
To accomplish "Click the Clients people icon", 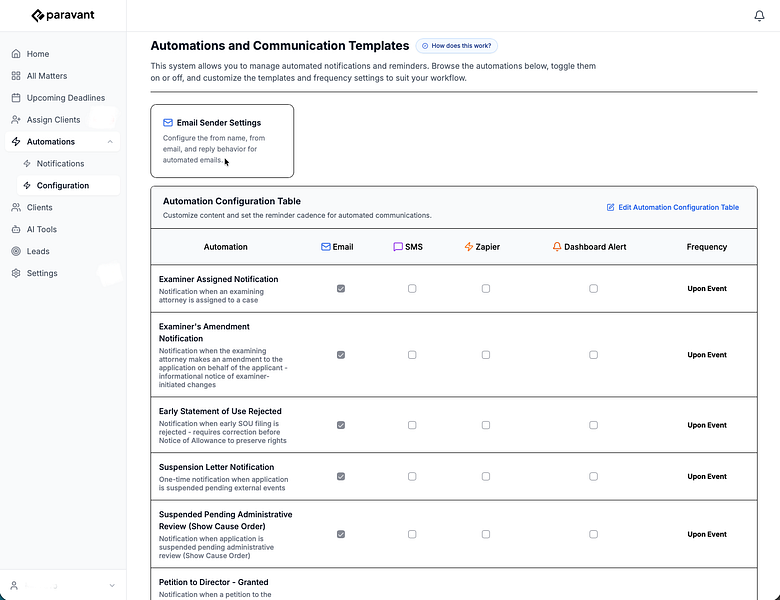I will (x=16, y=207).
